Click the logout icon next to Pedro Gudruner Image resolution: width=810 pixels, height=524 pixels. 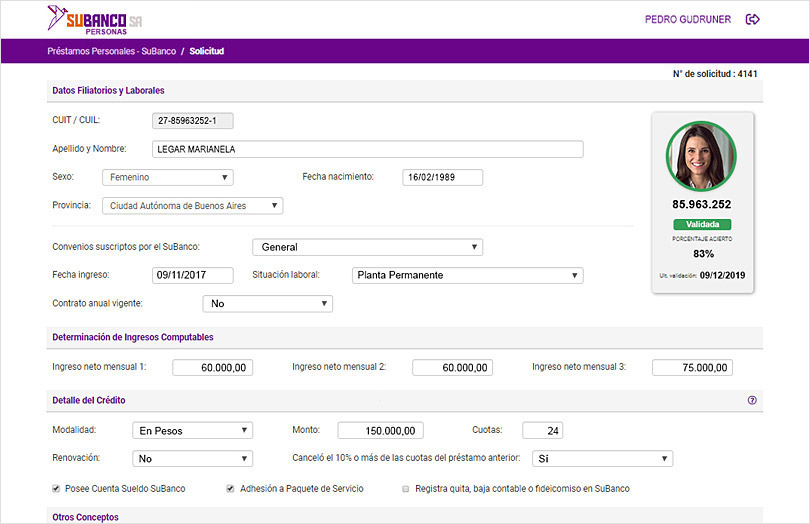point(753,19)
